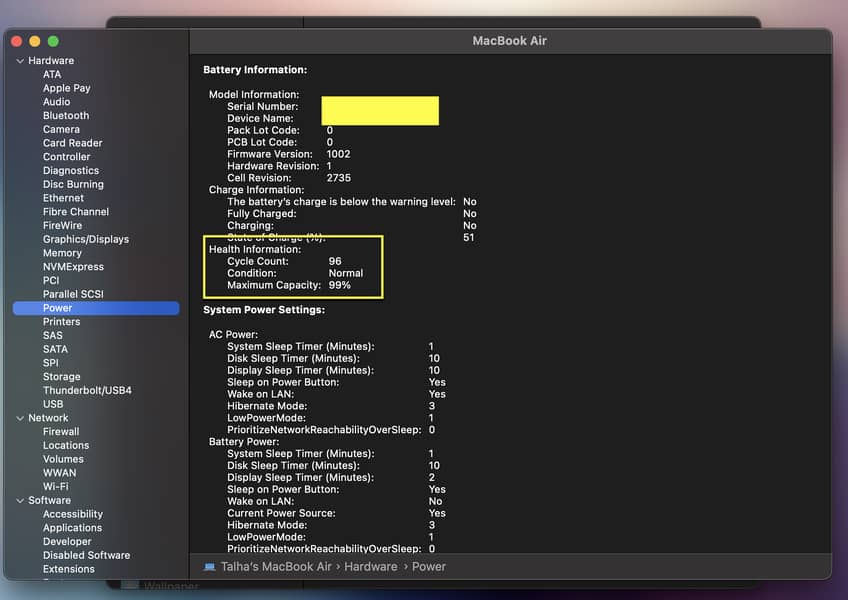Select Apple Pay in the sidebar
The height and width of the screenshot is (600, 848).
coord(66,88)
